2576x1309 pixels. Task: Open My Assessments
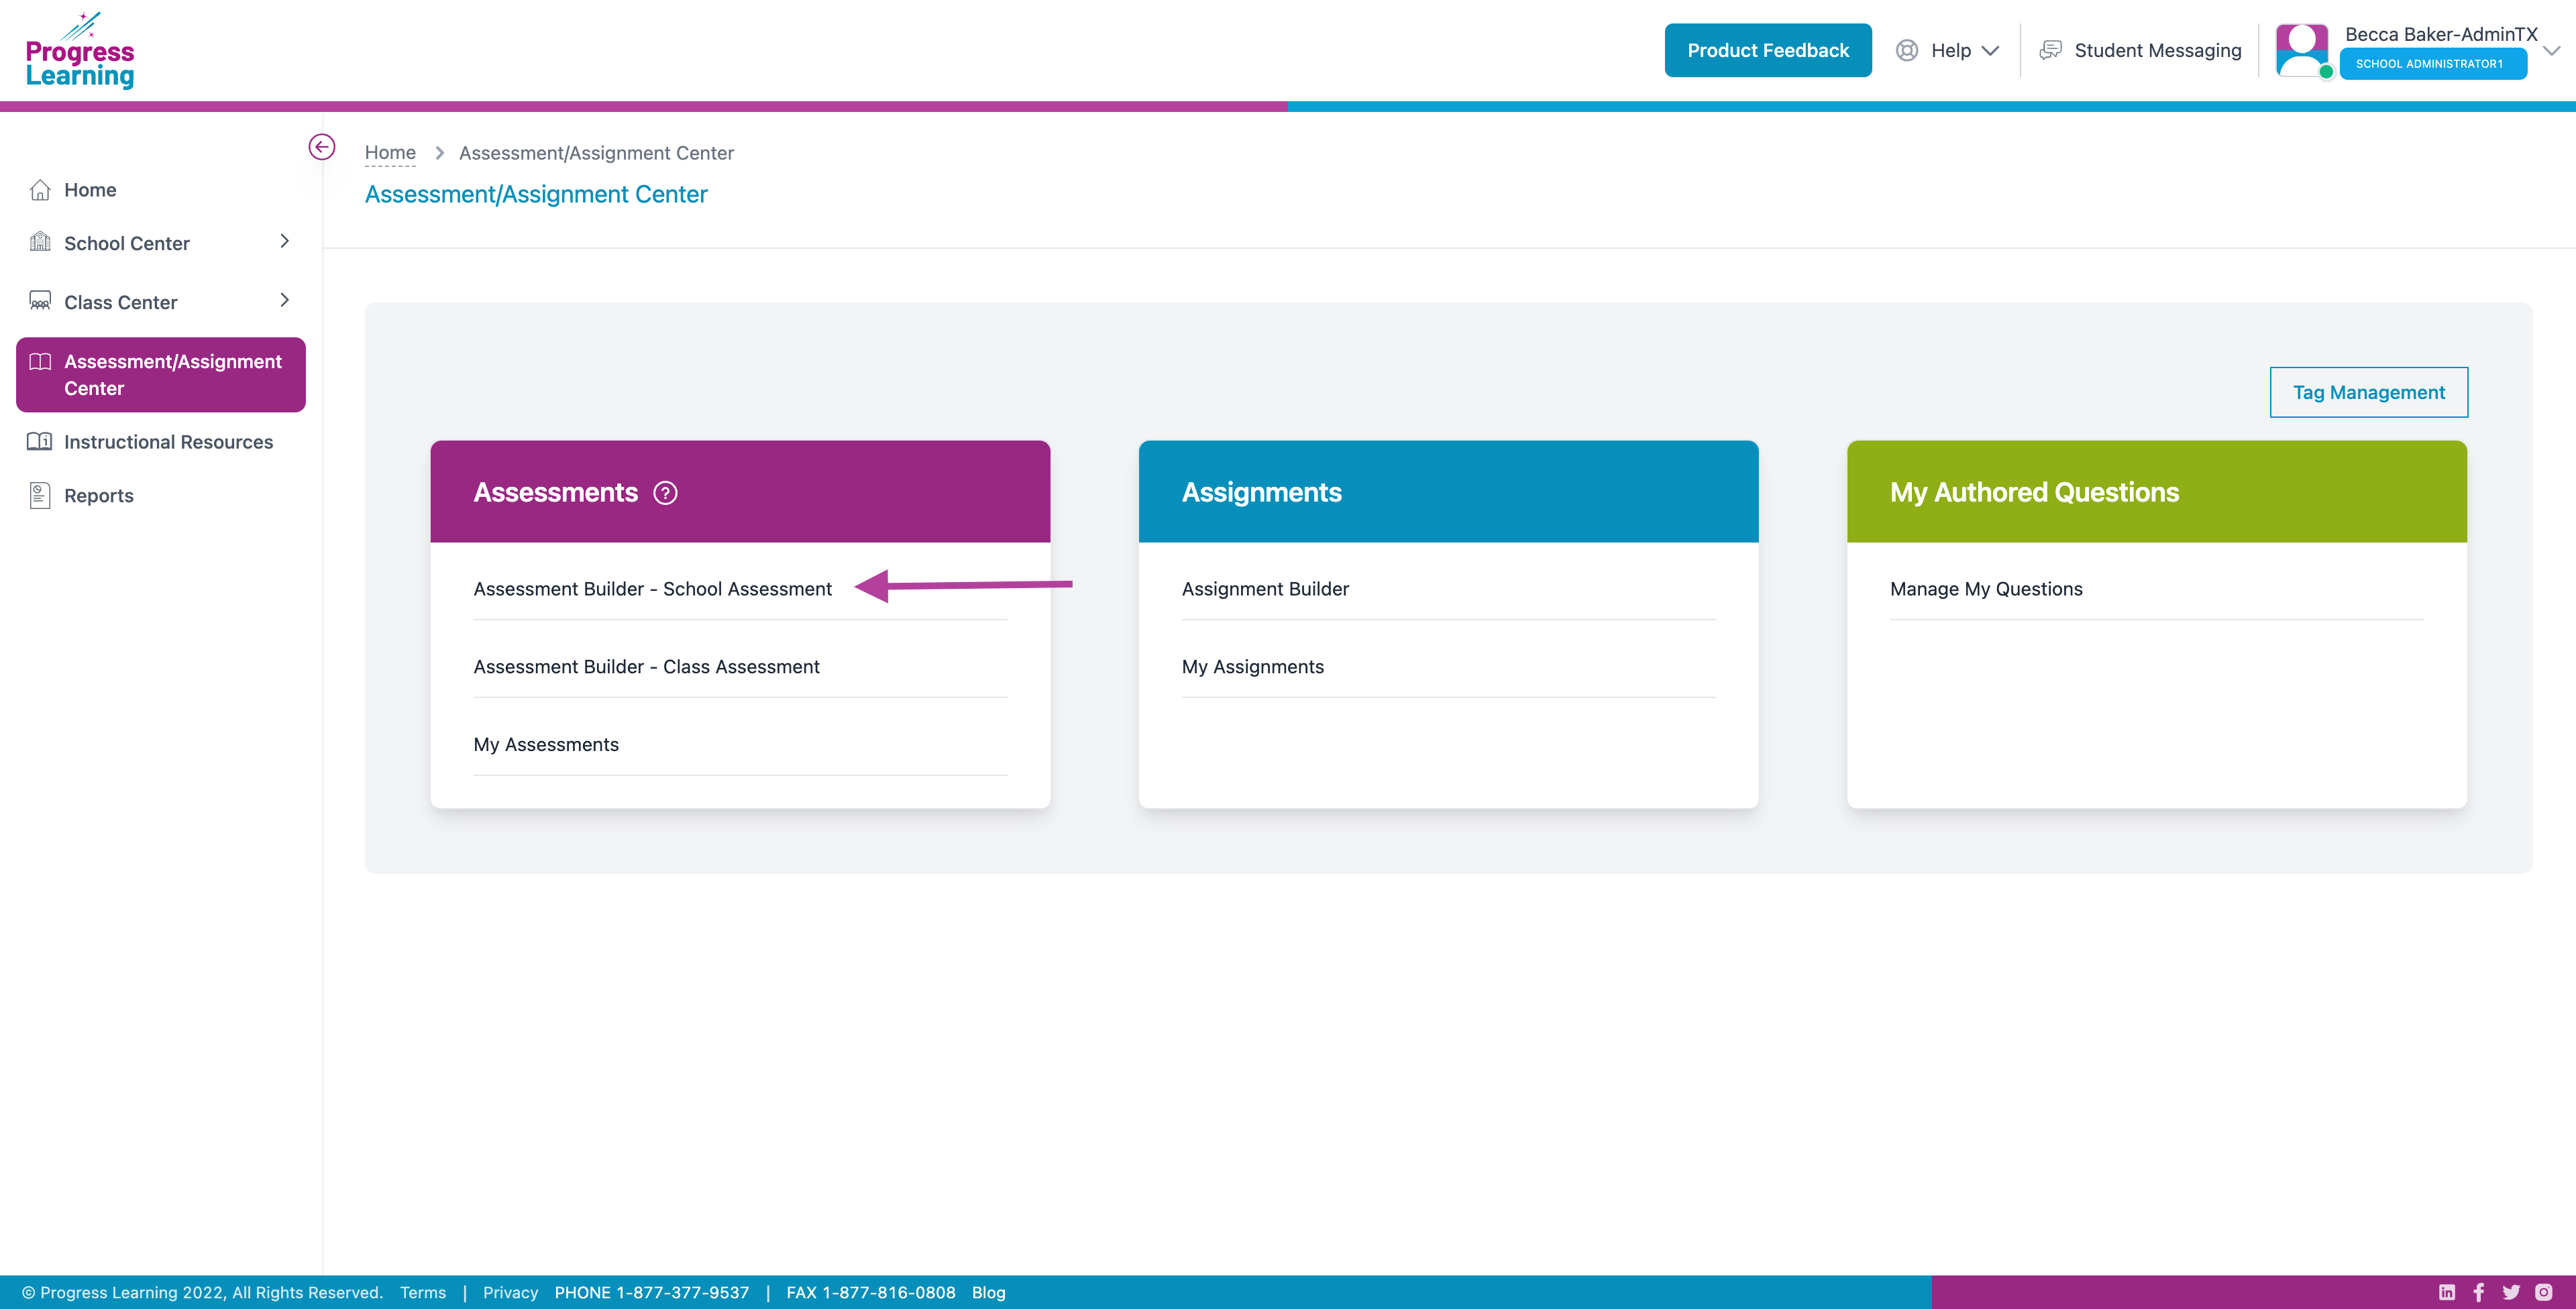[546, 744]
